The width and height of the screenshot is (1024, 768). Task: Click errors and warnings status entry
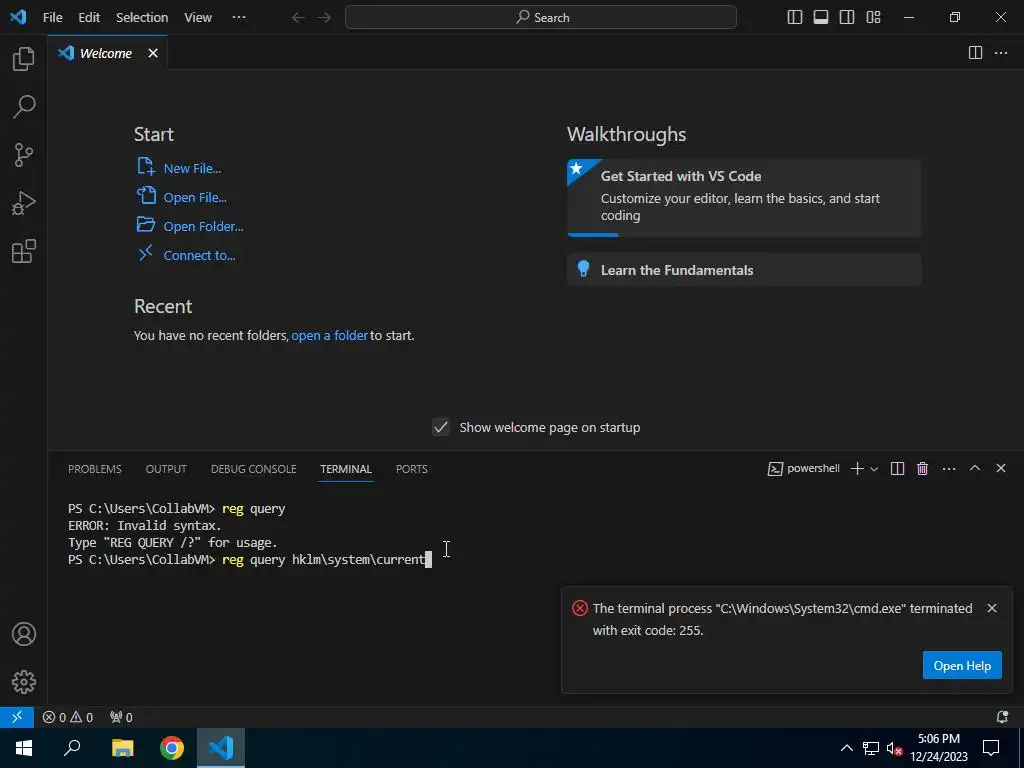[68, 717]
